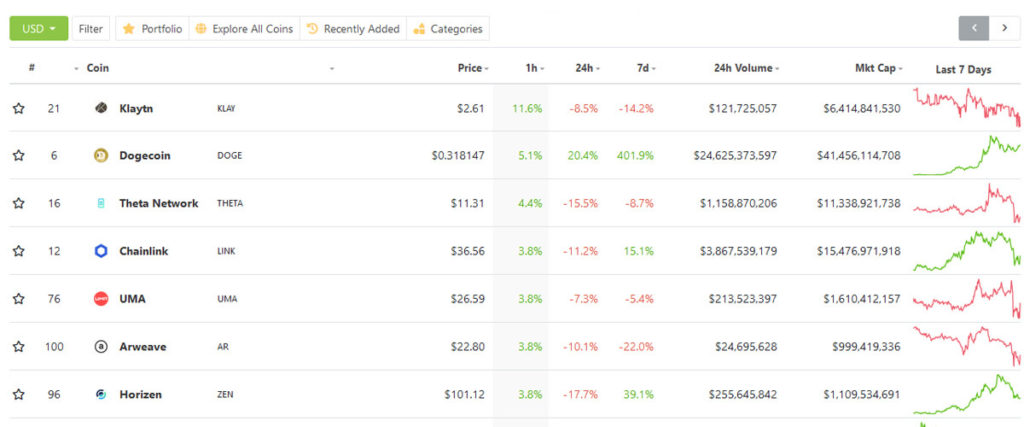
Task: Open Explore All Coins tab
Action: point(244,29)
